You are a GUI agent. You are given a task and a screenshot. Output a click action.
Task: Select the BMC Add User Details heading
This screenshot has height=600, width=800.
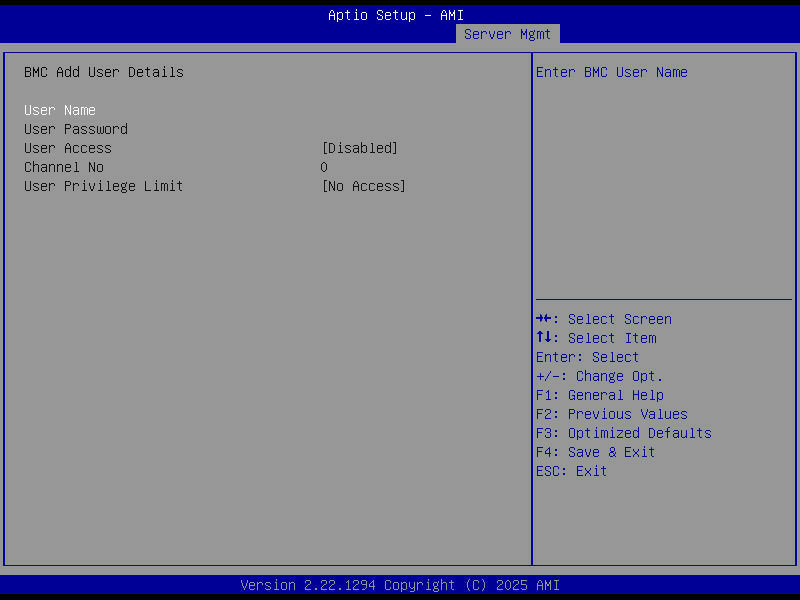103,72
